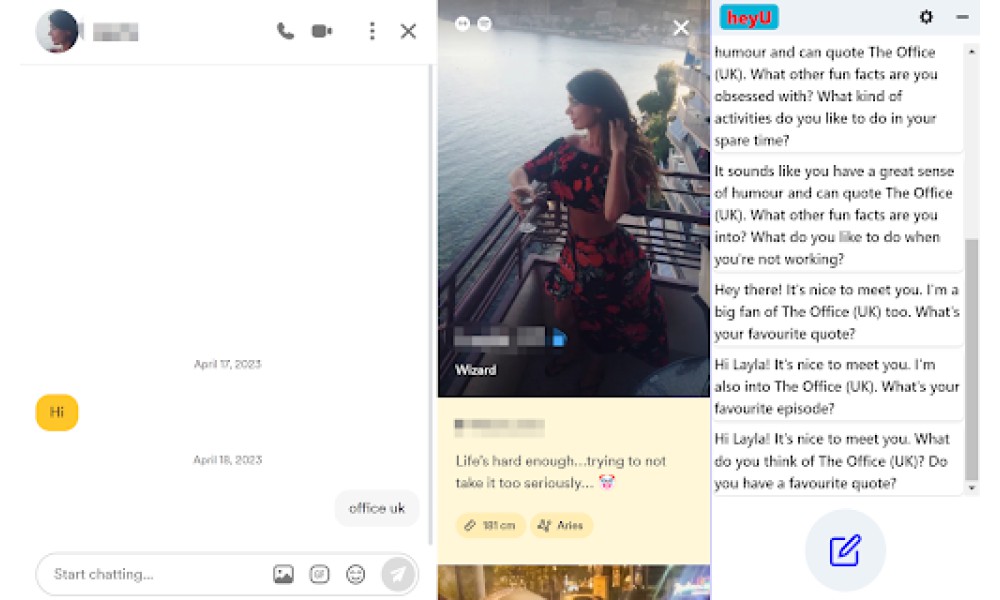Image resolution: width=1000 pixels, height=600 pixels.
Task: Open the chat's three-dot options menu
Action: click(x=372, y=31)
